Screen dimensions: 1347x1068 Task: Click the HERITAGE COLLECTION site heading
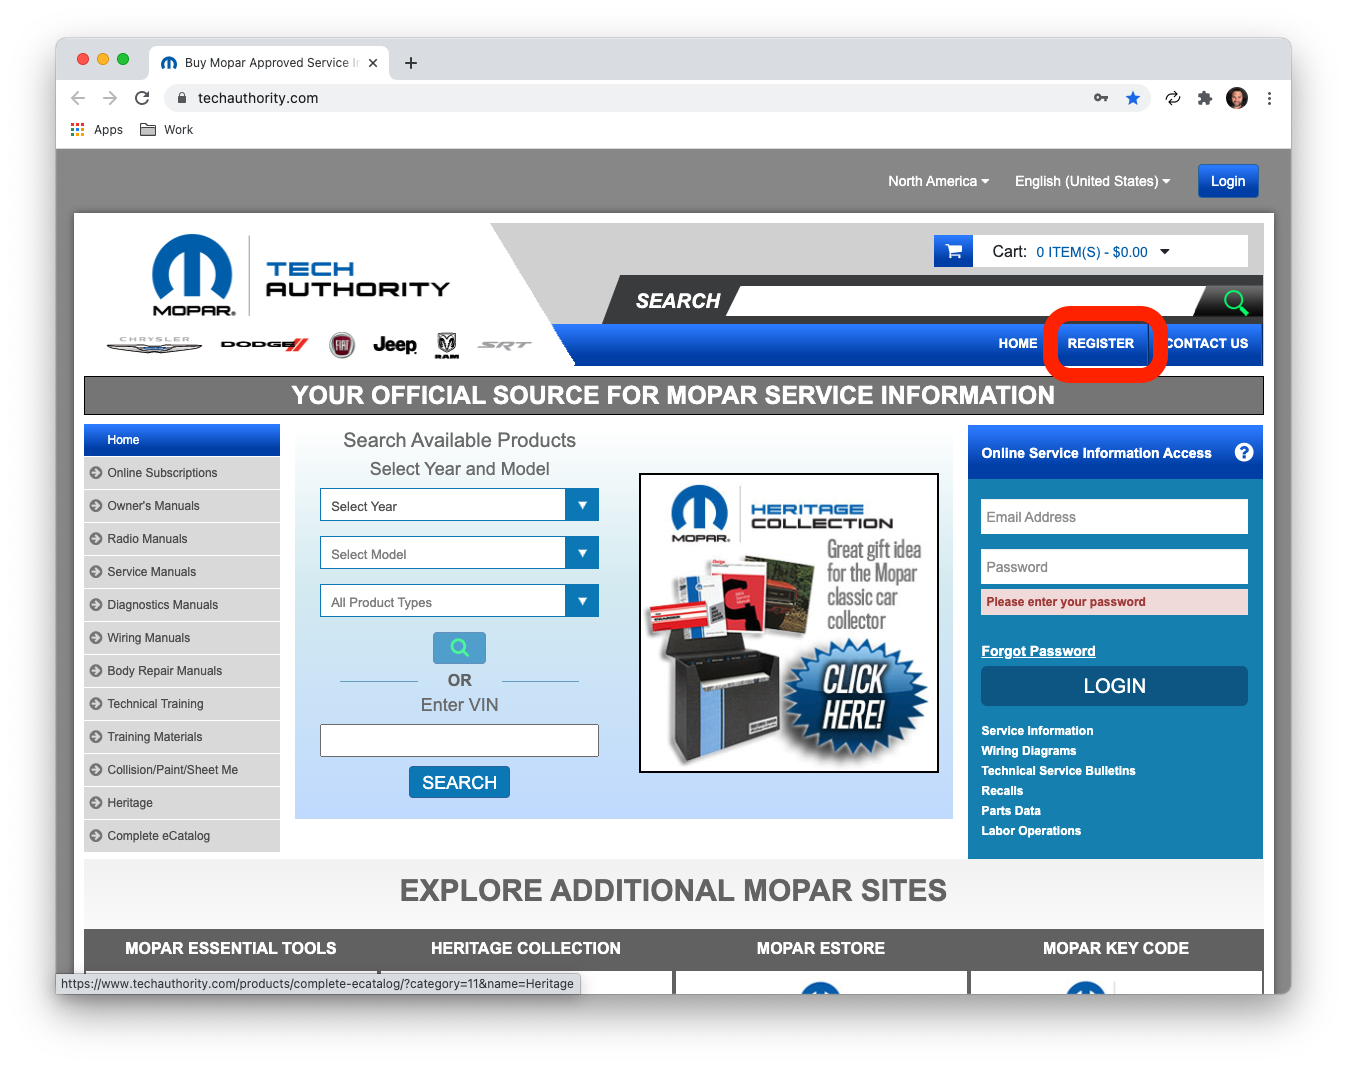(526, 948)
